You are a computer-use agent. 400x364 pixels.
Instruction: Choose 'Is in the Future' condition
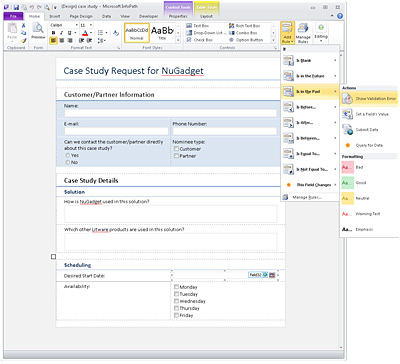click(x=310, y=76)
